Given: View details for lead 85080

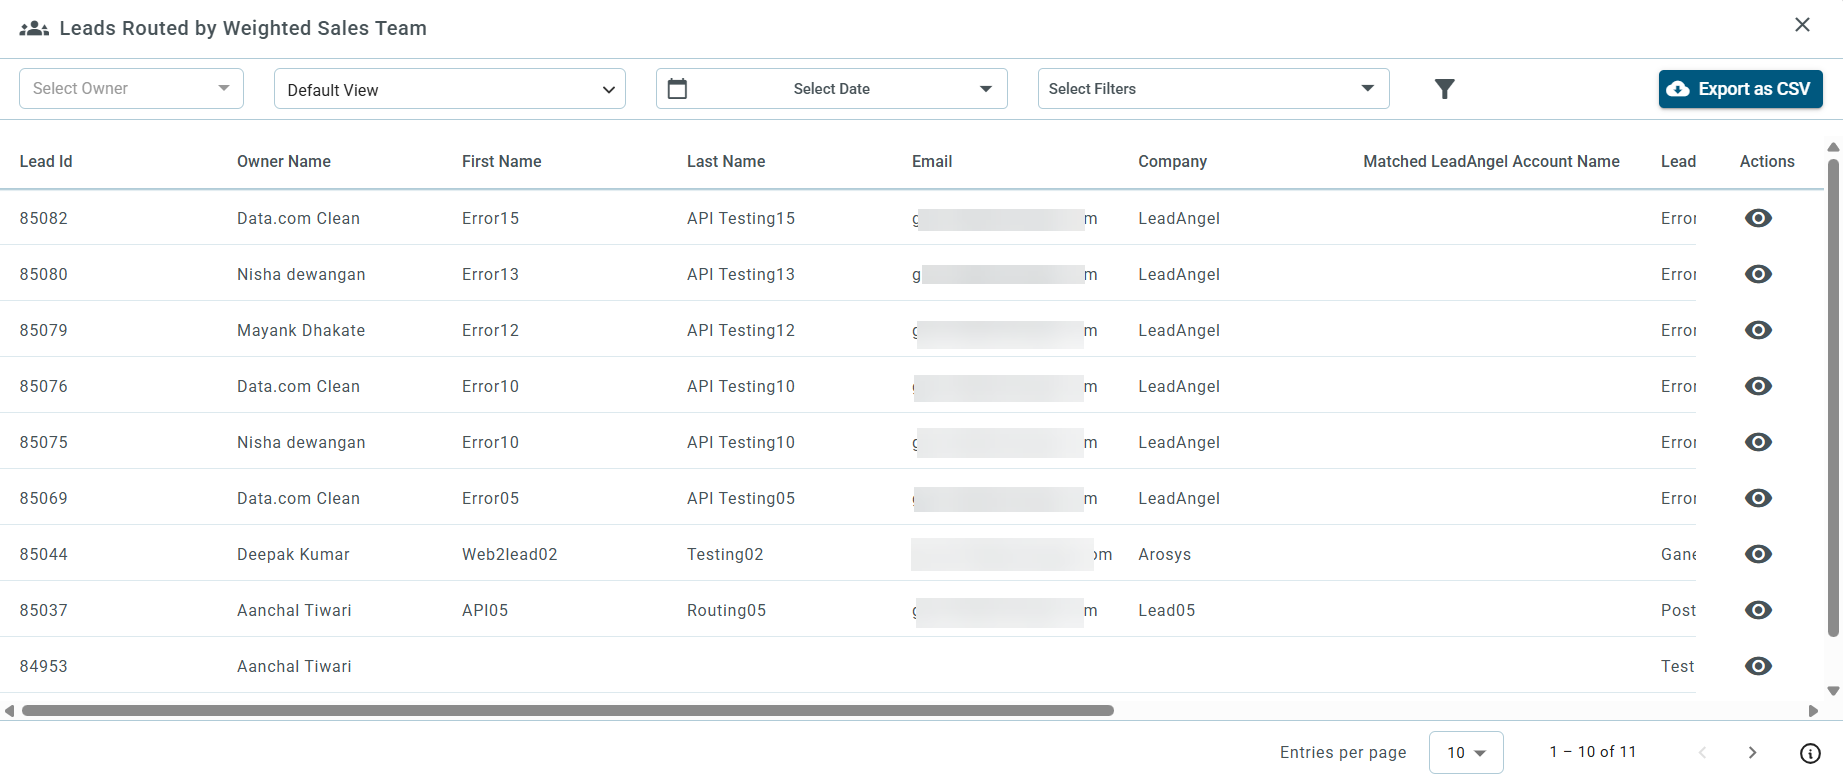Looking at the screenshot, I should pyautogui.click(x=1758, y=274).
